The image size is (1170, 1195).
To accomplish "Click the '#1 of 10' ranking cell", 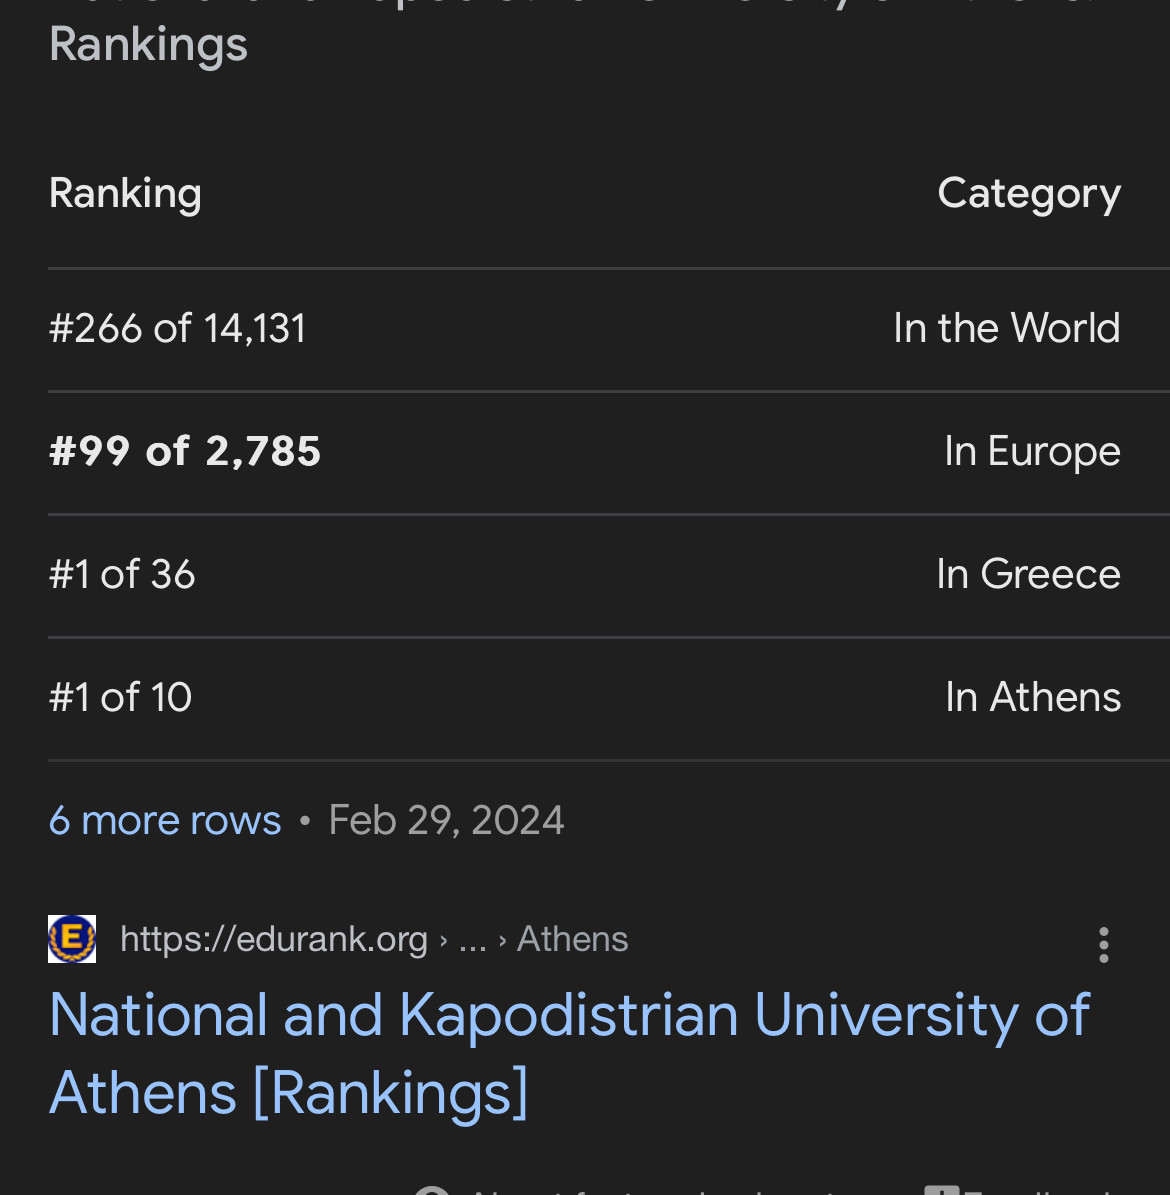I will 120,697.
